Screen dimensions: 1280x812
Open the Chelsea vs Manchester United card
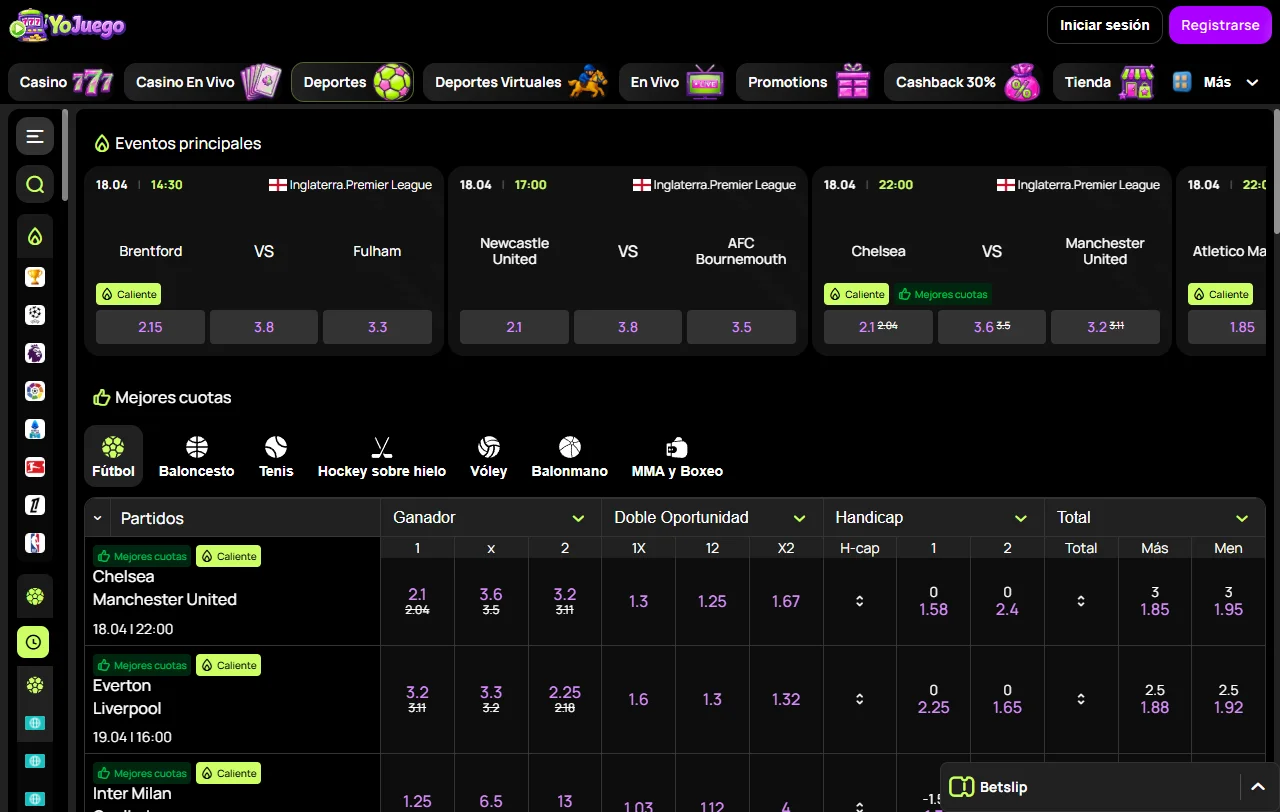pos(992,261)
